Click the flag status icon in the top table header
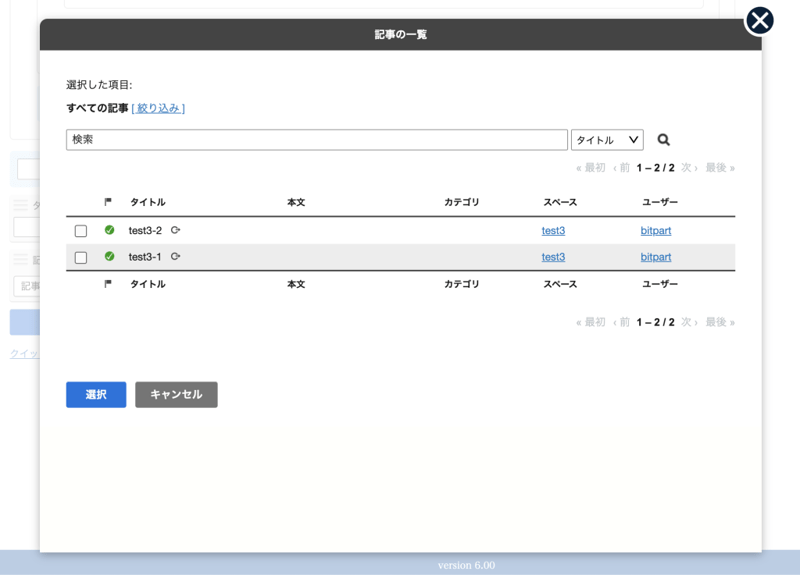The image size is (800, 575). click(x=108, y=202)
